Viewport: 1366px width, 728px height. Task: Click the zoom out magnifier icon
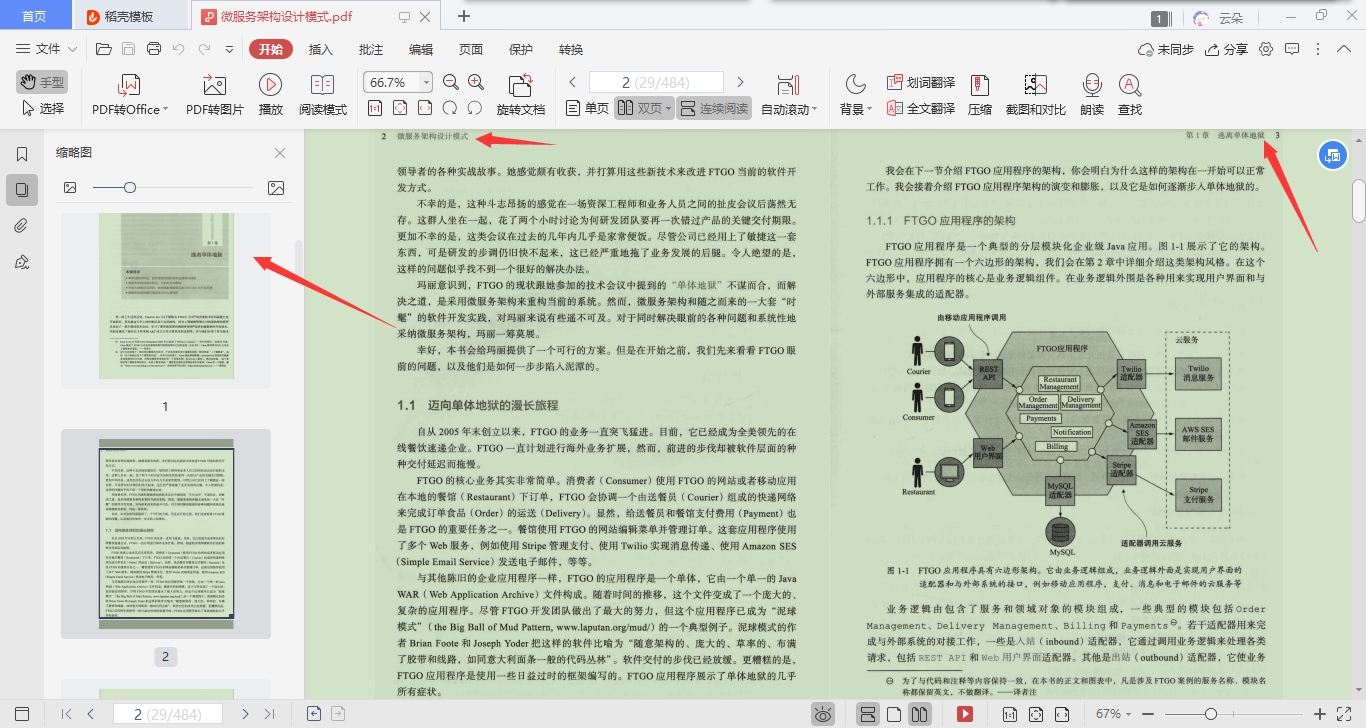pos(450,82)
